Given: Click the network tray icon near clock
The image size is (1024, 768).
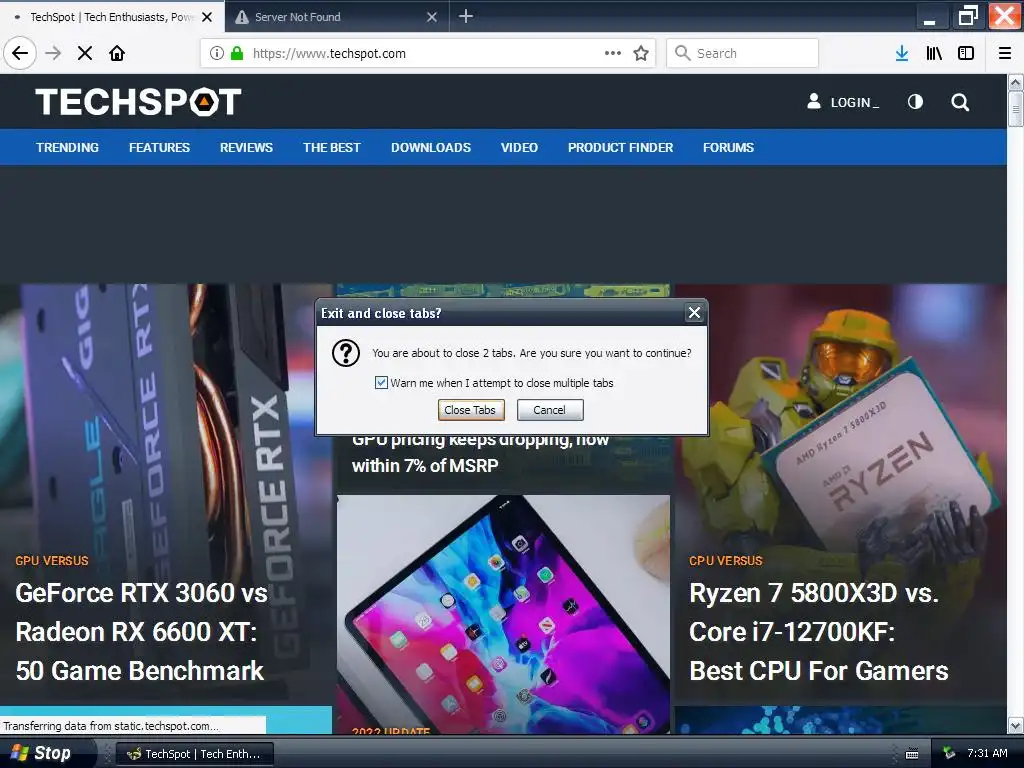Looking at the screenshot, I should point(950,753).
